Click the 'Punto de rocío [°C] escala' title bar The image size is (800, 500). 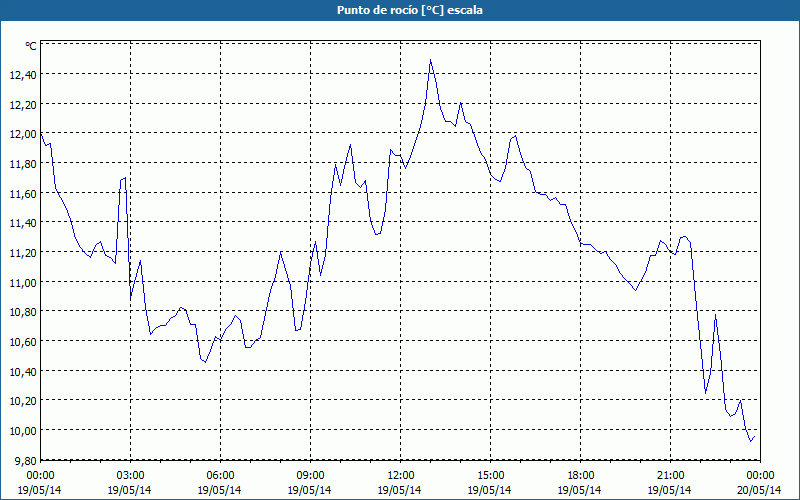[400, 10]
